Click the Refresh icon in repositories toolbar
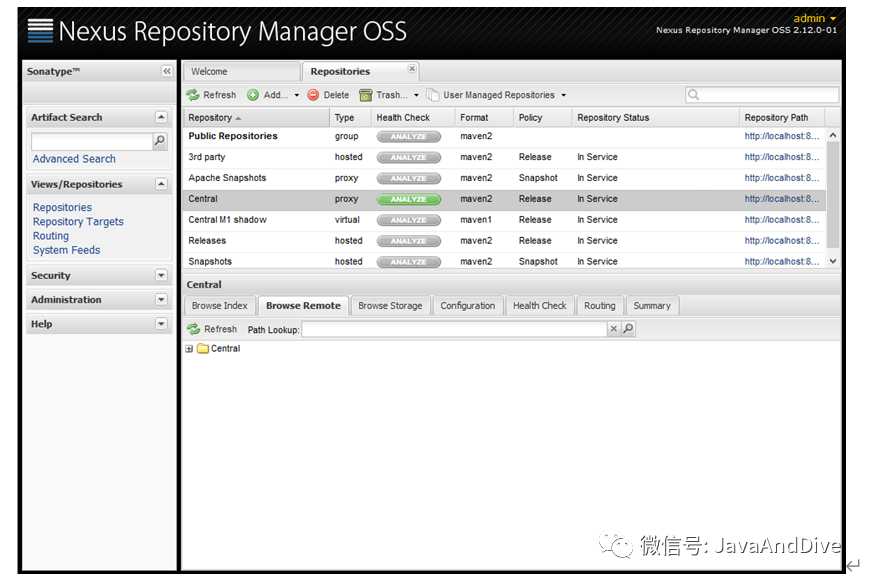This screenshot has height=583, width=869. click(x=192, y=95)
